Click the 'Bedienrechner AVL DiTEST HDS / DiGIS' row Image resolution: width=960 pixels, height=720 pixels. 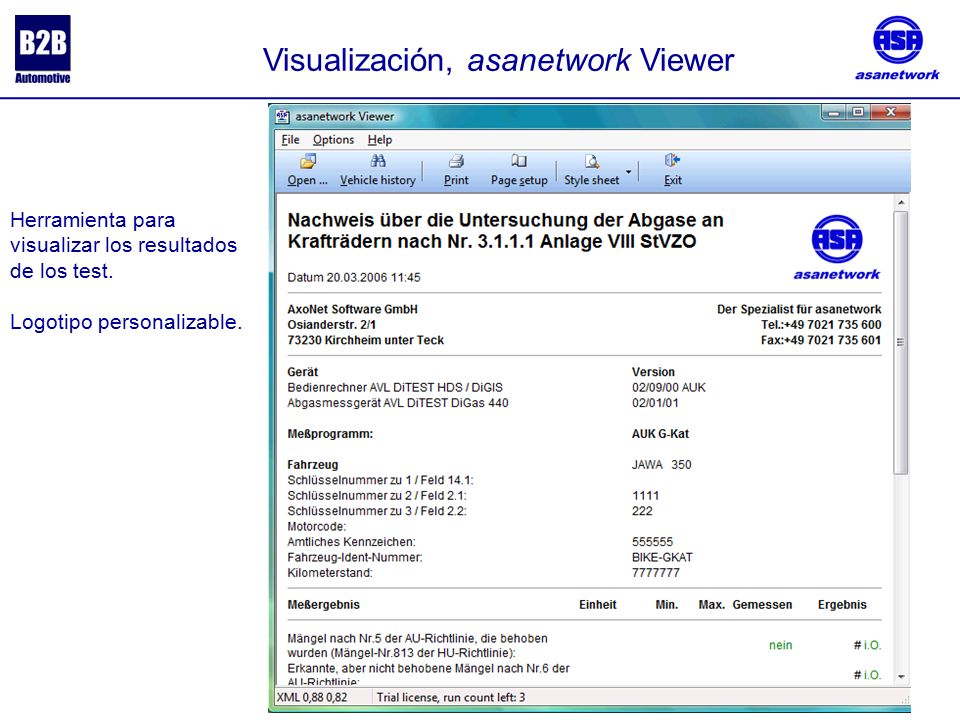tap(395, 388)
